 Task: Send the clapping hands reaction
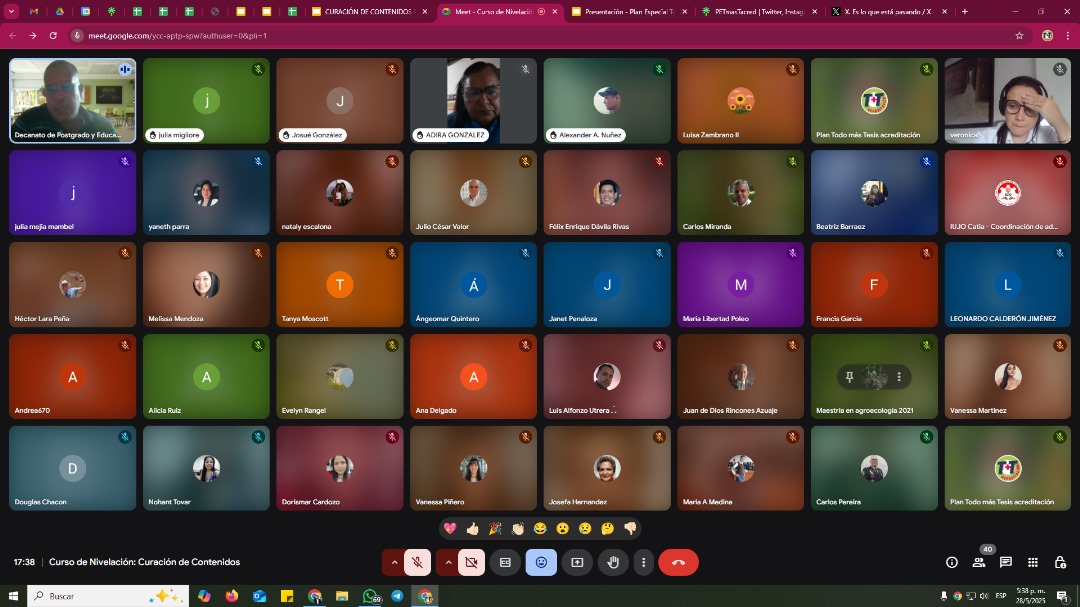pos(518,528)
